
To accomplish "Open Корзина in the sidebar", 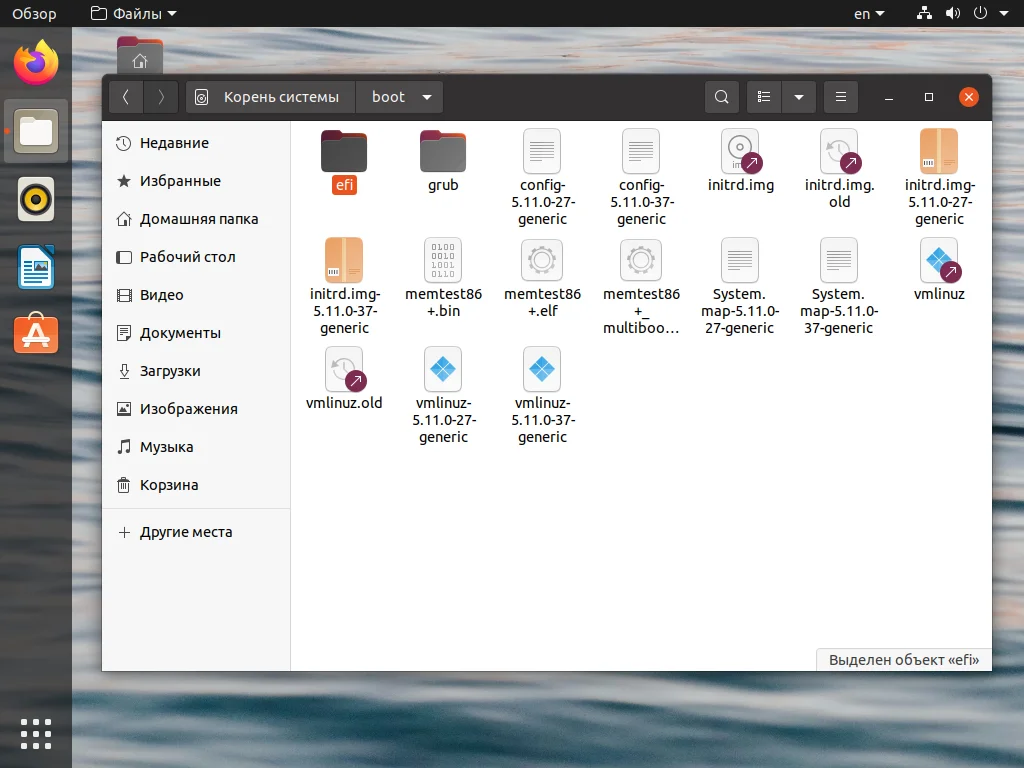I will pos(169,485).
